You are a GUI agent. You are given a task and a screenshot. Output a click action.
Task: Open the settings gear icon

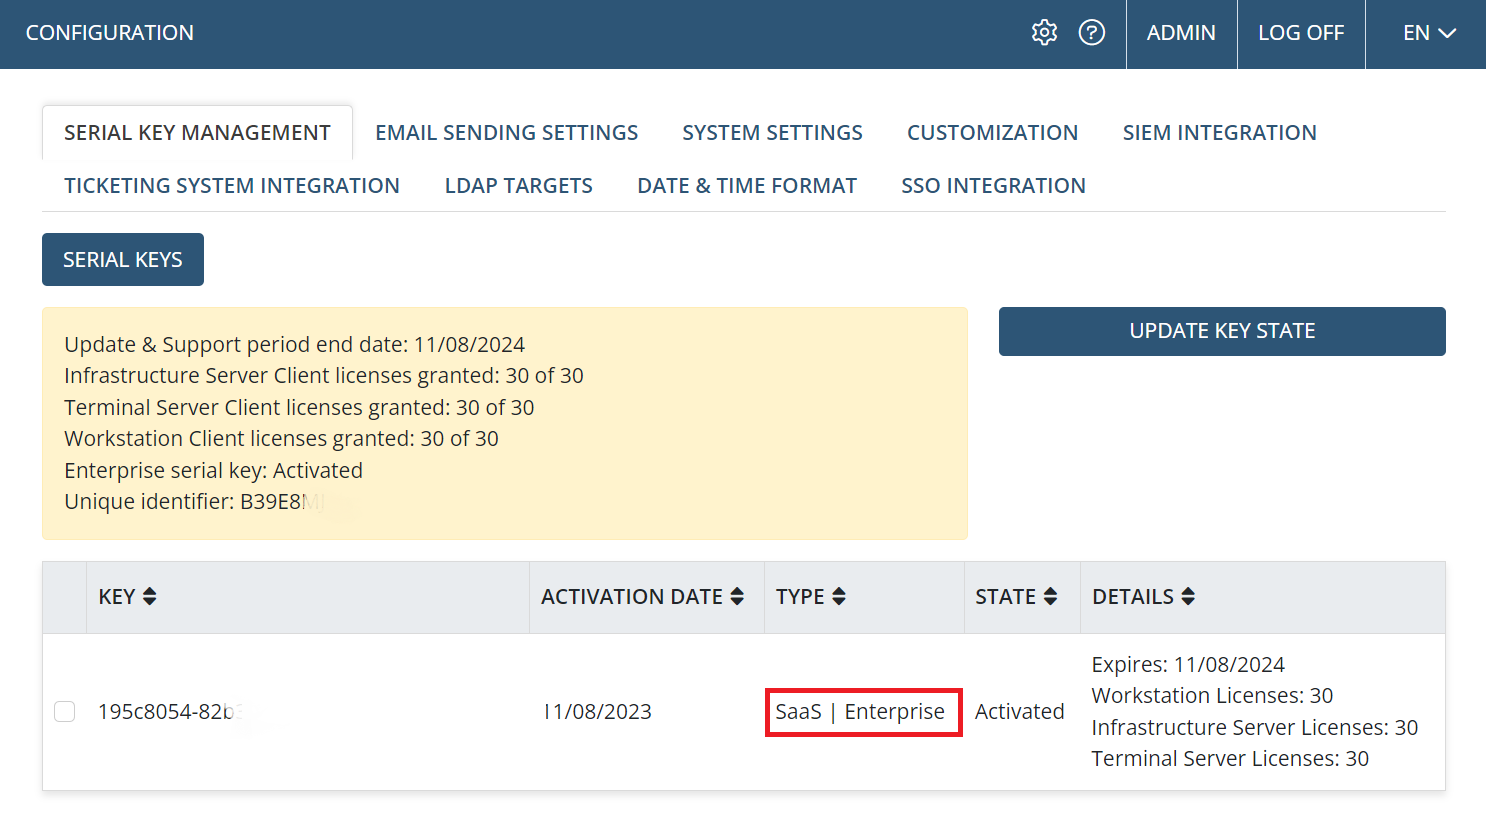click(1044, 33)
